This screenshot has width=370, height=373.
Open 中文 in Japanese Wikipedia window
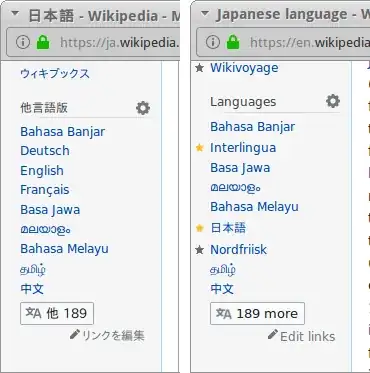(32, 289)
